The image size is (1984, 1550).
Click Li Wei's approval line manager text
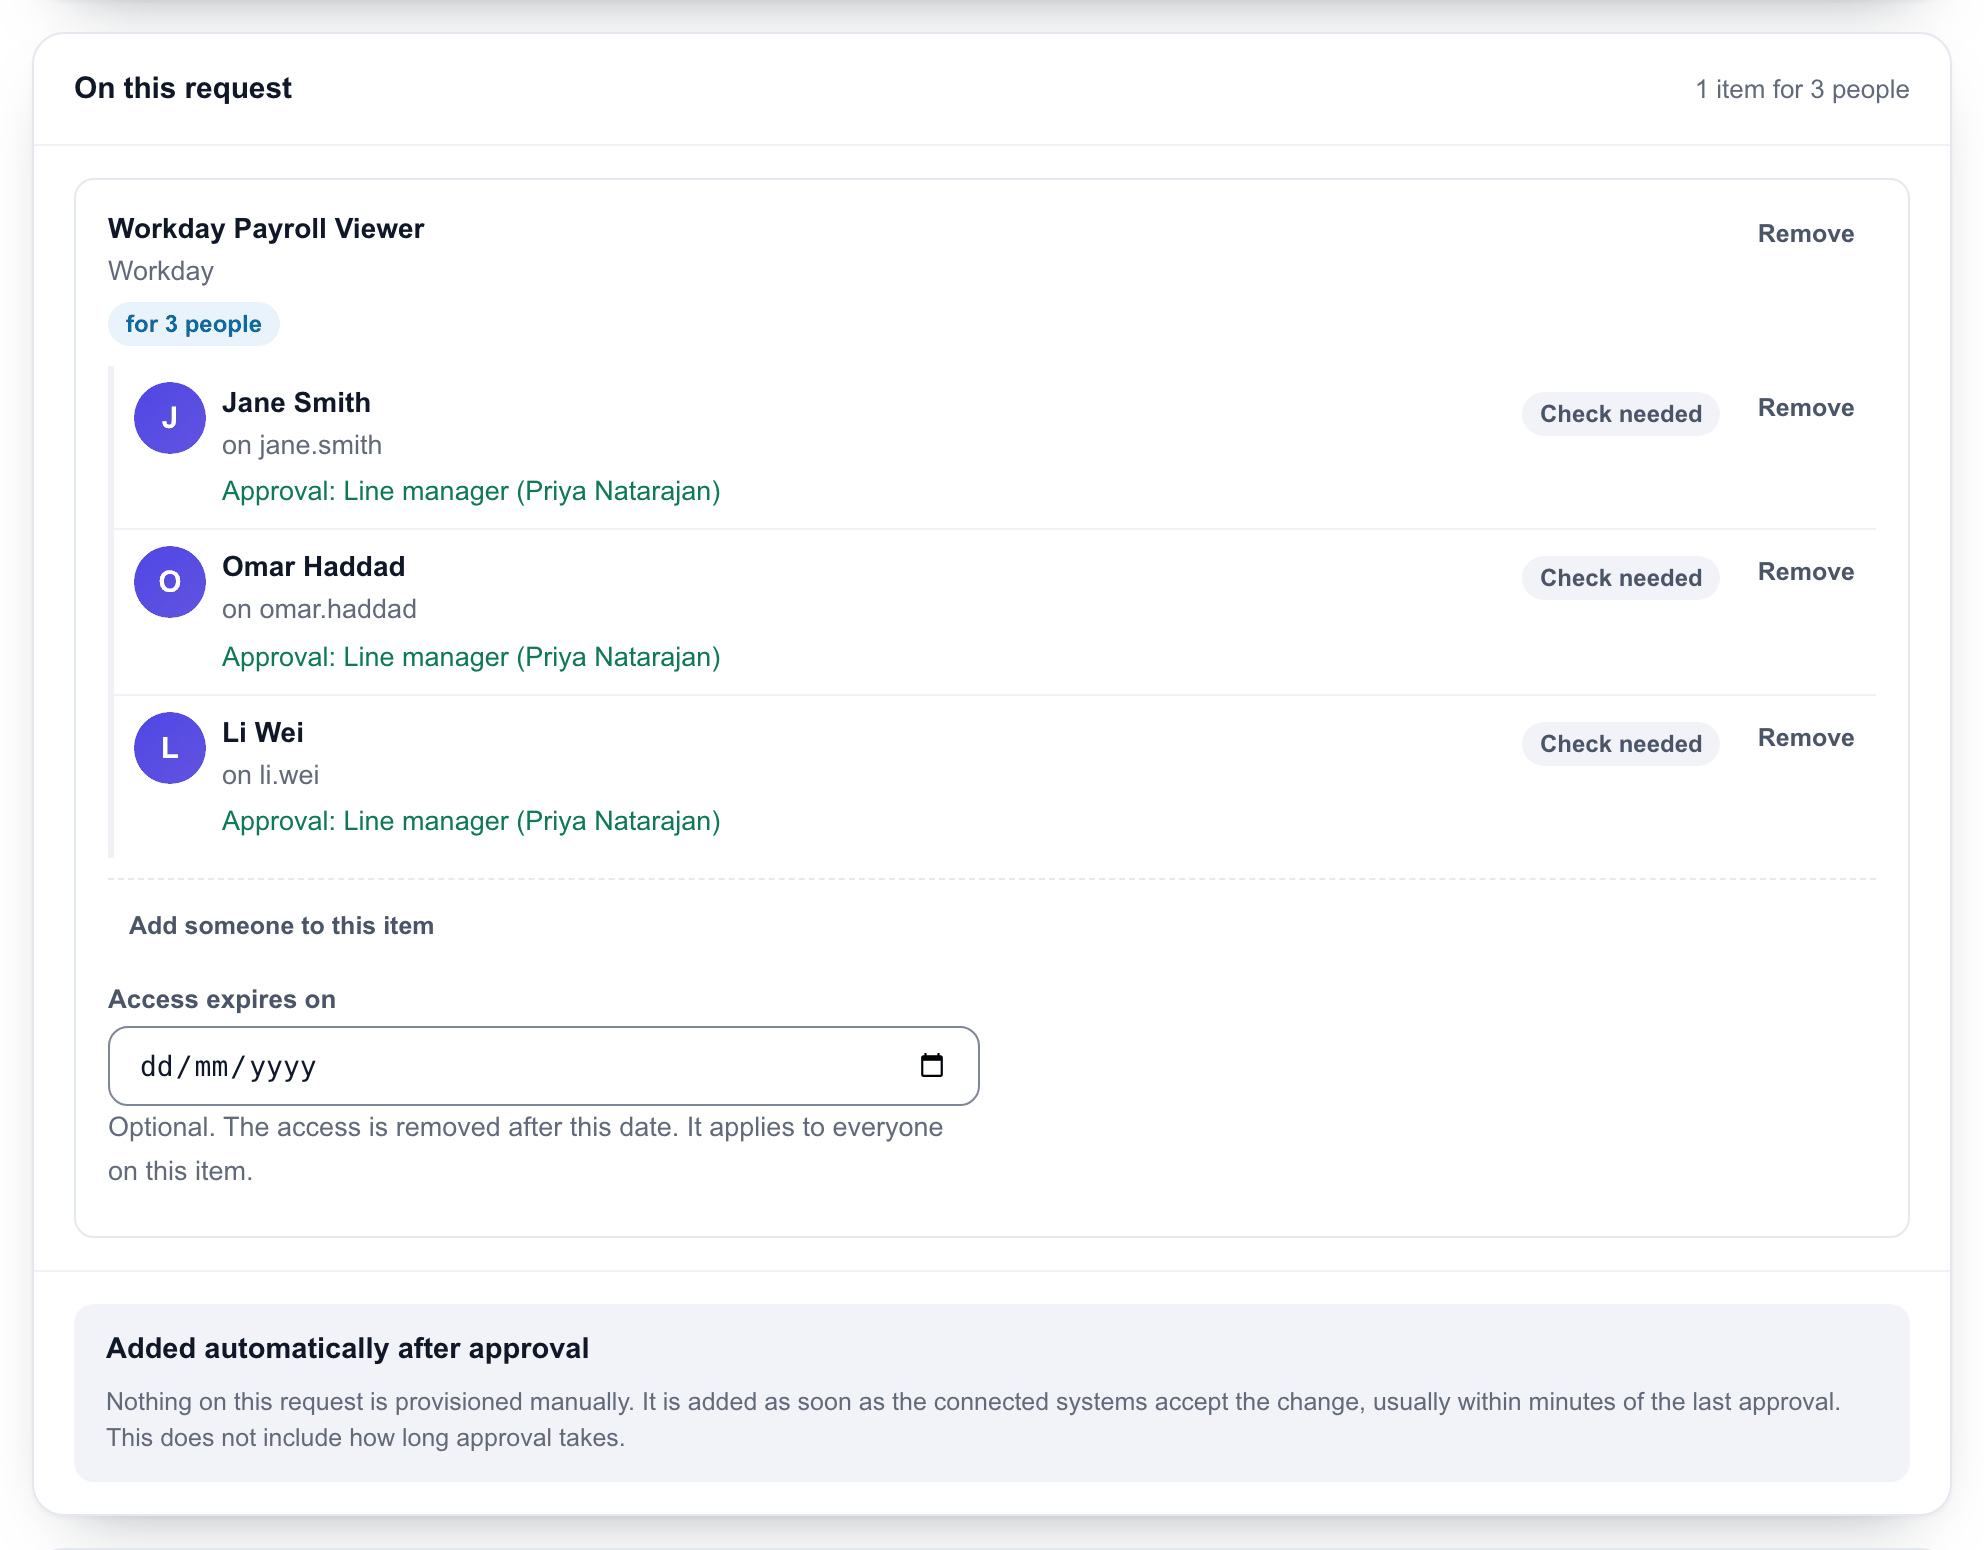[471, 821]
